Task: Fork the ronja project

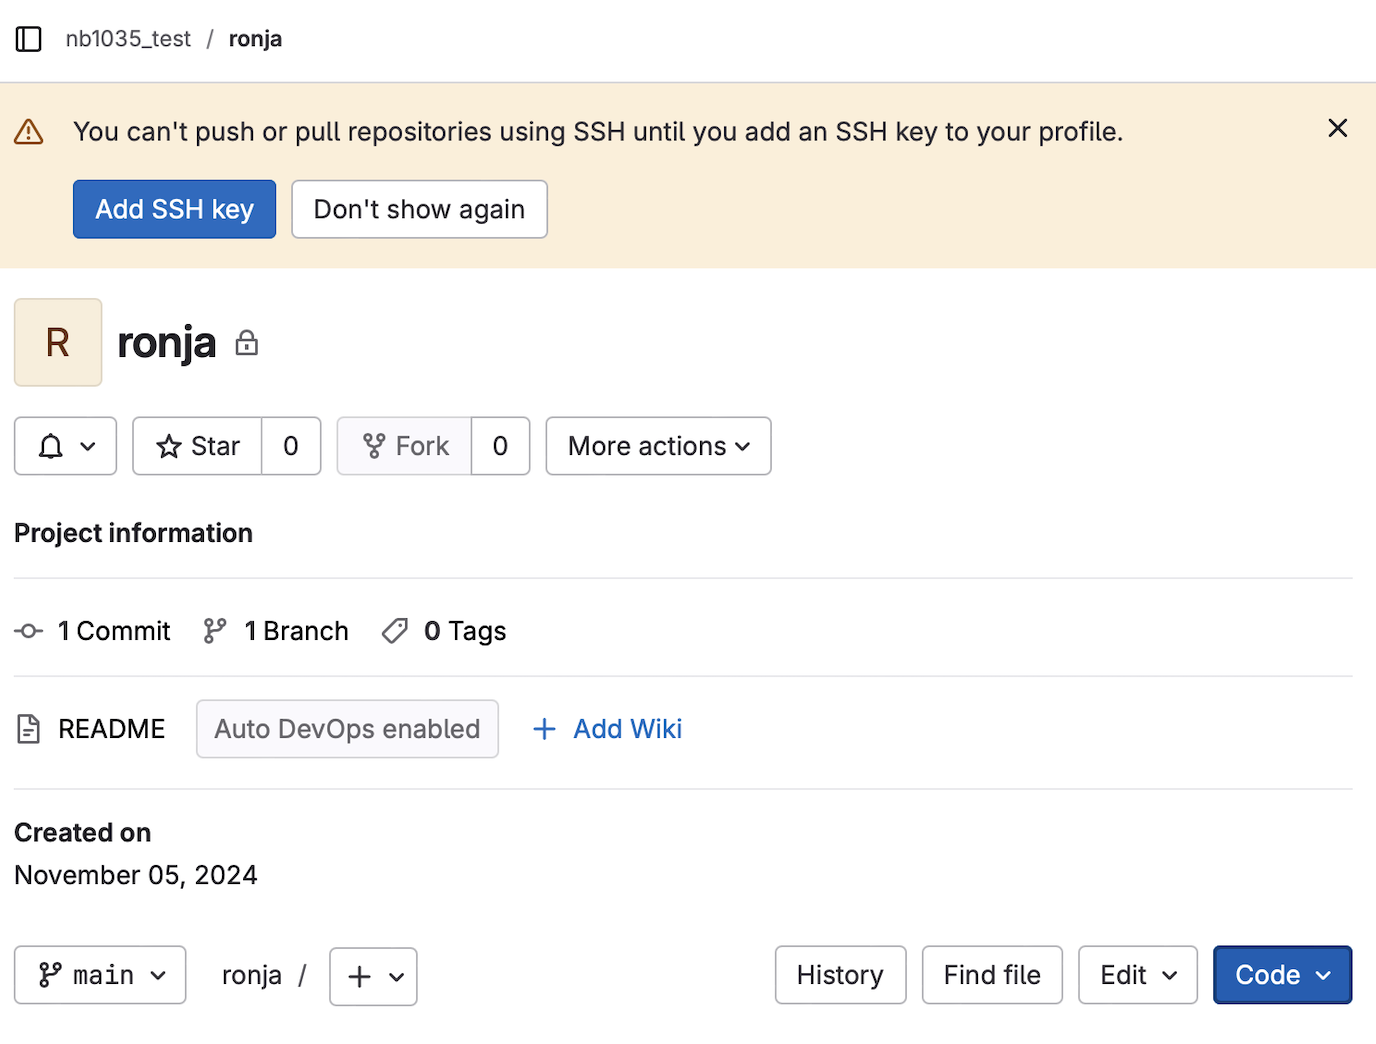Action: pos(405,446)
